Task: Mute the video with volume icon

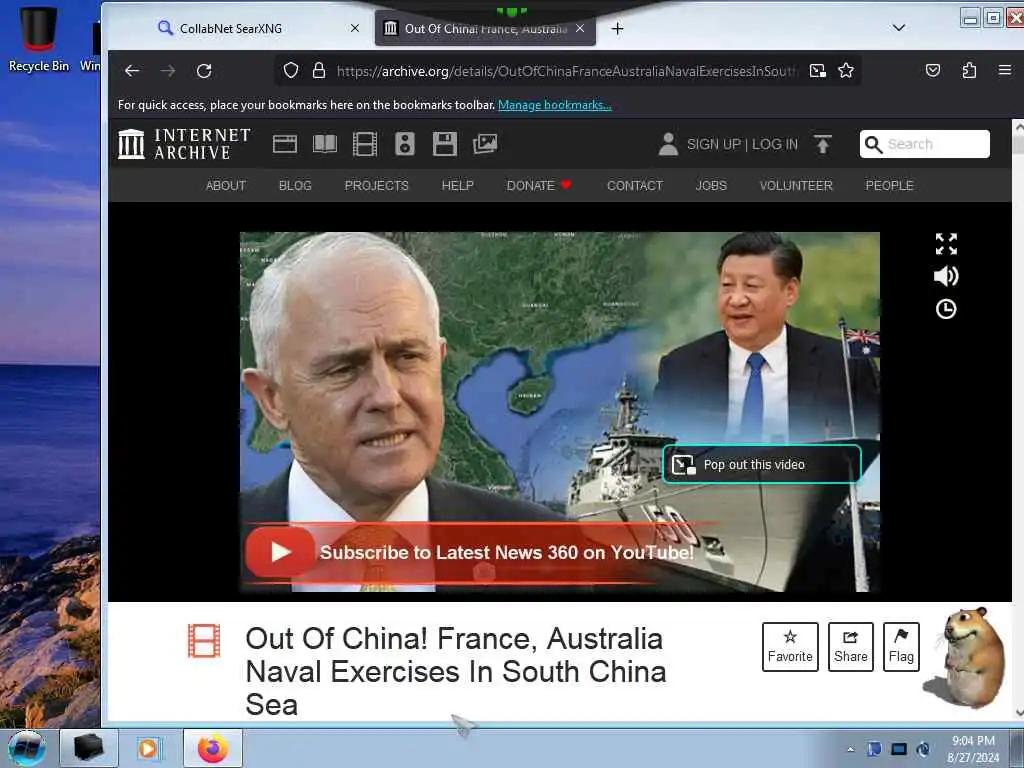Action: 946,276
